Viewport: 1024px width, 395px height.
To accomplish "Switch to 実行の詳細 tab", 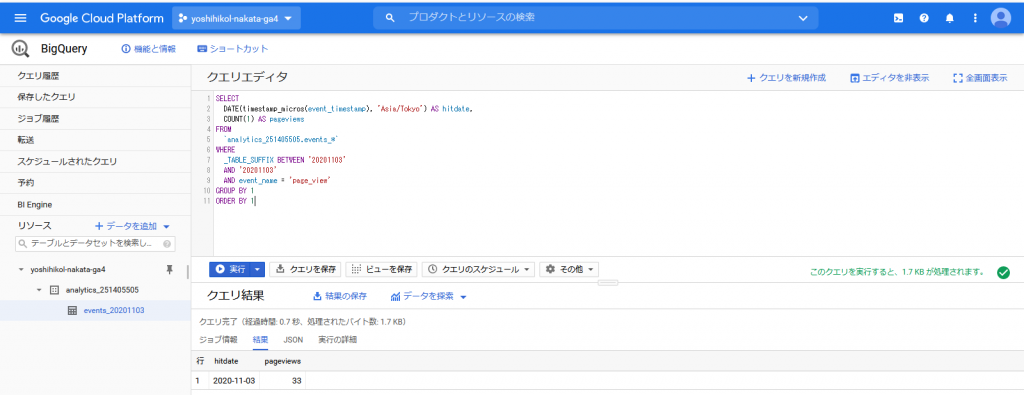I will pyautogui.click(x=337, y=340).
